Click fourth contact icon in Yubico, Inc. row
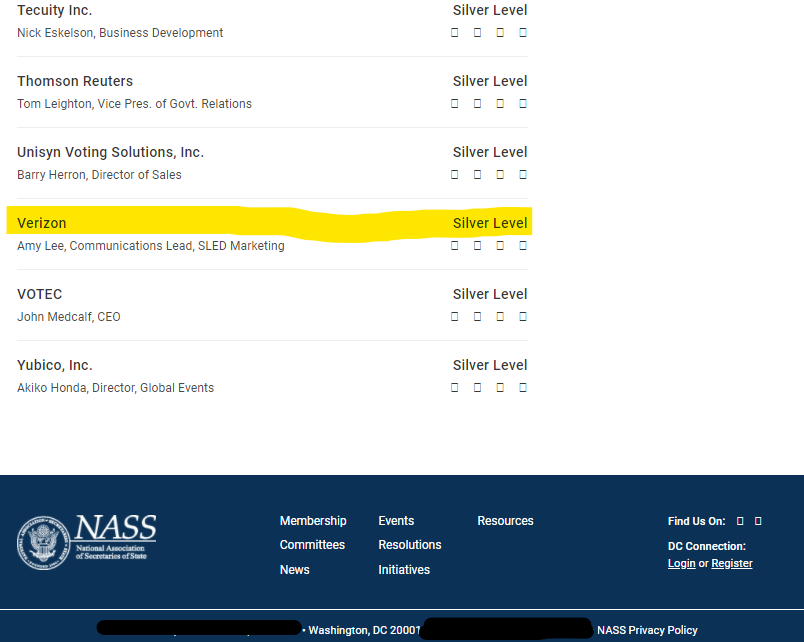804x642 pixels. point(522,388)
